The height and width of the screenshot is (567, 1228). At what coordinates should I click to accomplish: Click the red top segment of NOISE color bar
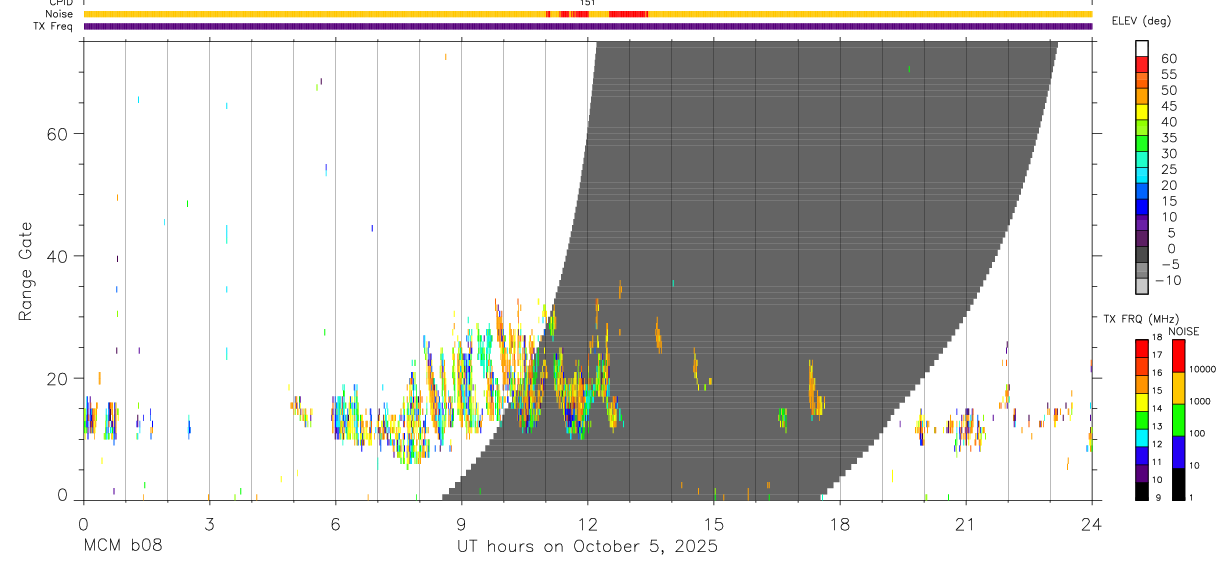(1178, 356)
